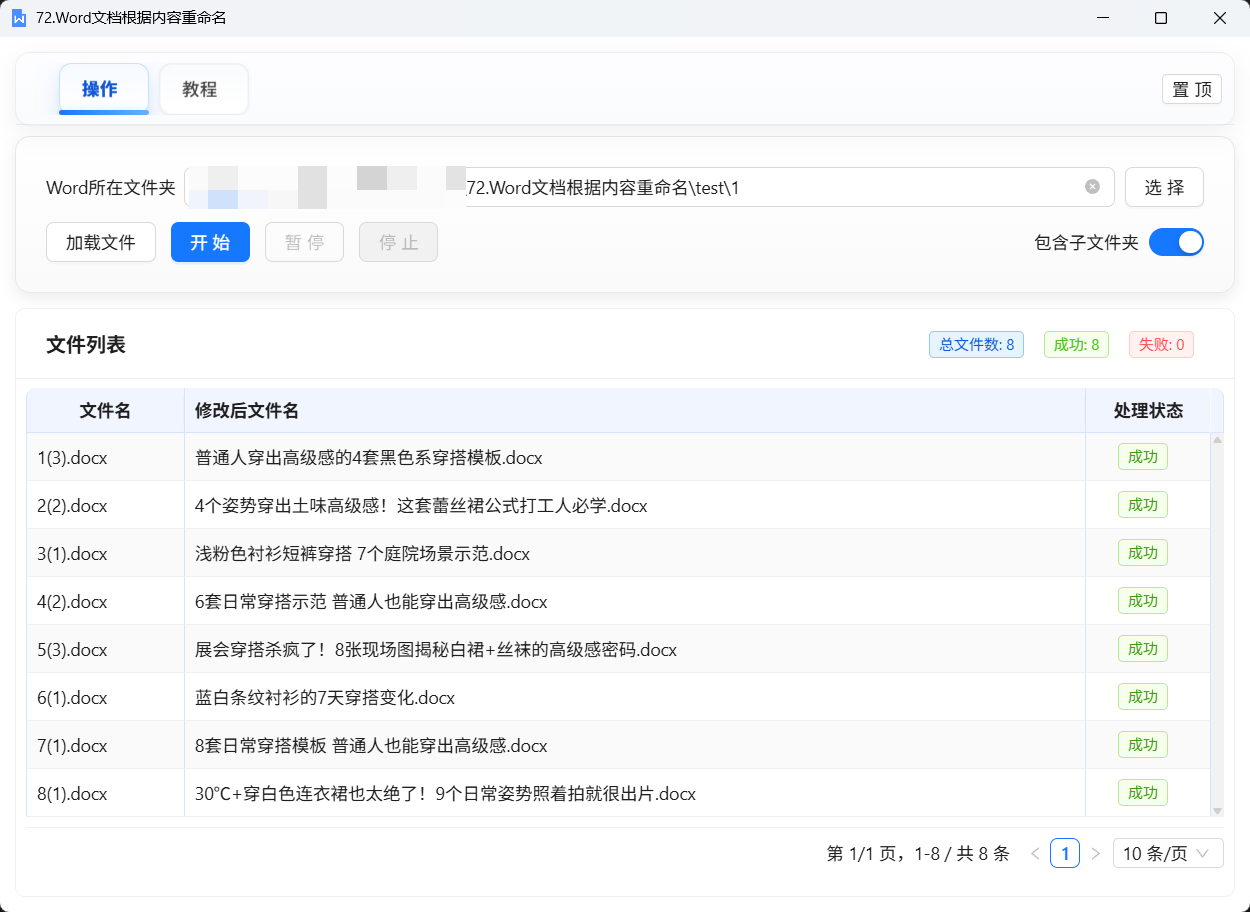Image resolution: width=1250 pixels, height=912 pixels.
Task: Click the 总文件数: 8 badge
Action: (x=976, y=344)
